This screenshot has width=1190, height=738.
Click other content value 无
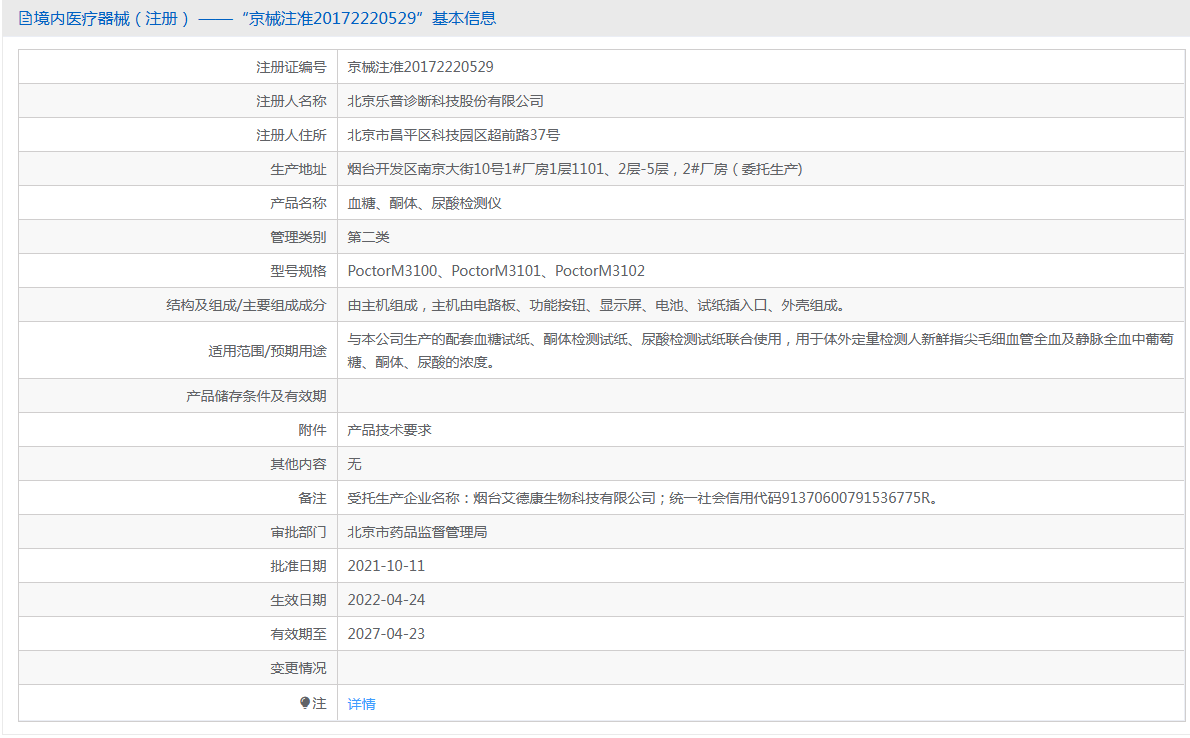[354, 464]
